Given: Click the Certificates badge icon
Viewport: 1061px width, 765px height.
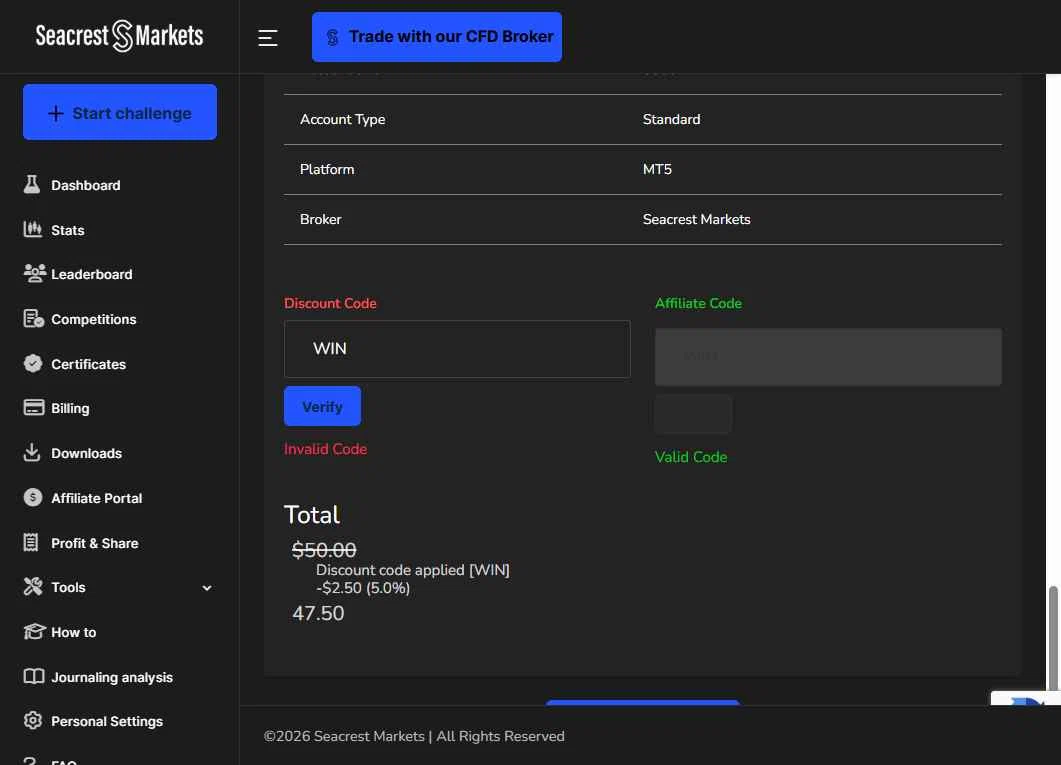Looking at the screenshot, I should 32,364.
